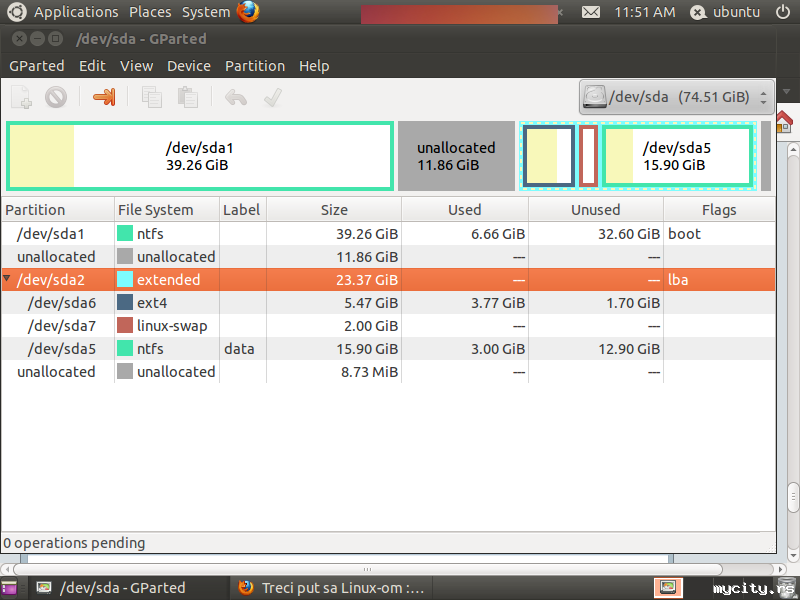Click the Delete partition toolbar icon
The width and height of the screenshot is (800, 600).
(56, 97)
